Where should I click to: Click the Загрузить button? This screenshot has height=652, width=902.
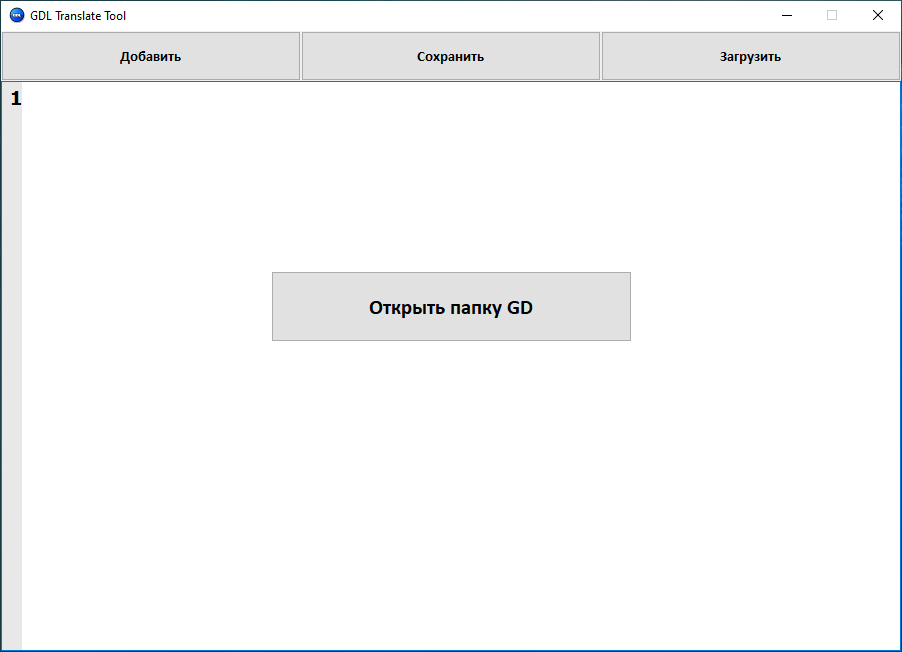[750, 56]
